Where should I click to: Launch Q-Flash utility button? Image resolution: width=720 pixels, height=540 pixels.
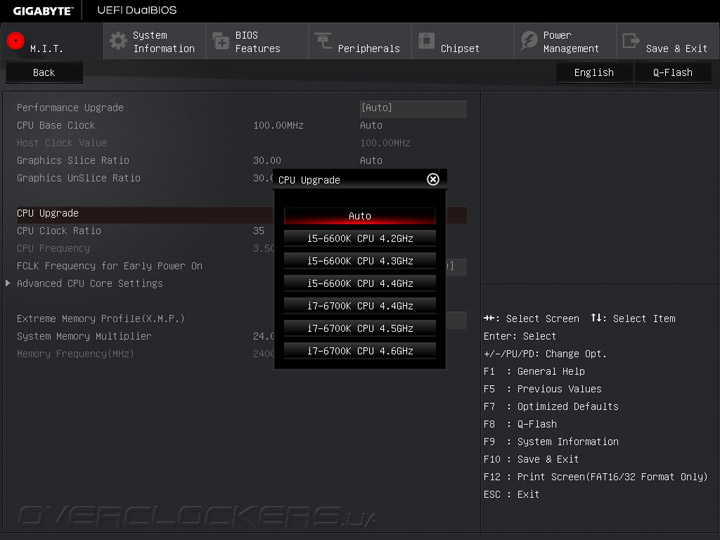(673, 73)
